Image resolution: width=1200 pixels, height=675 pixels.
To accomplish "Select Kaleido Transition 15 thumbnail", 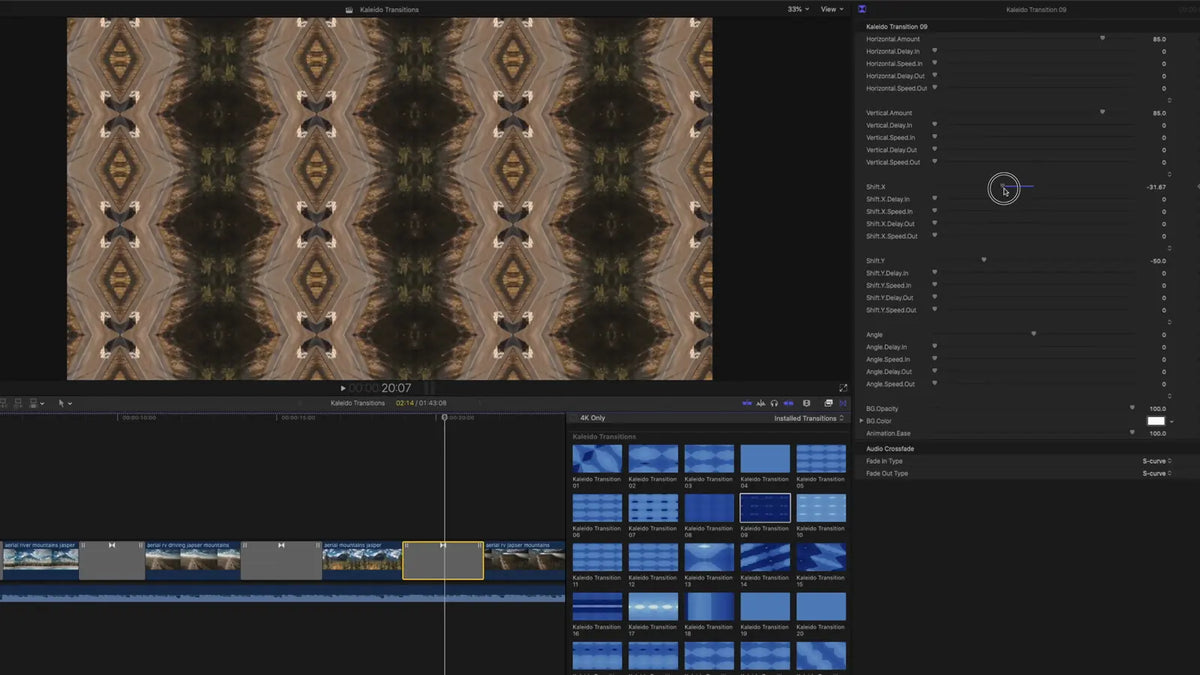I will [x=821, y=557].
